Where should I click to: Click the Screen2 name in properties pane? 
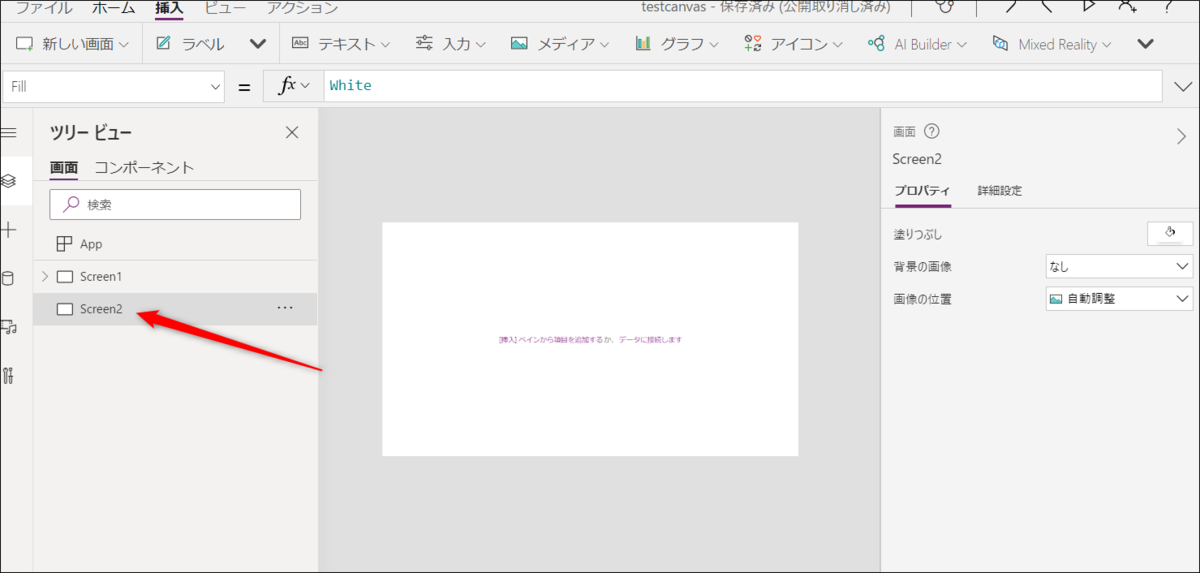[x=917, y=159]
